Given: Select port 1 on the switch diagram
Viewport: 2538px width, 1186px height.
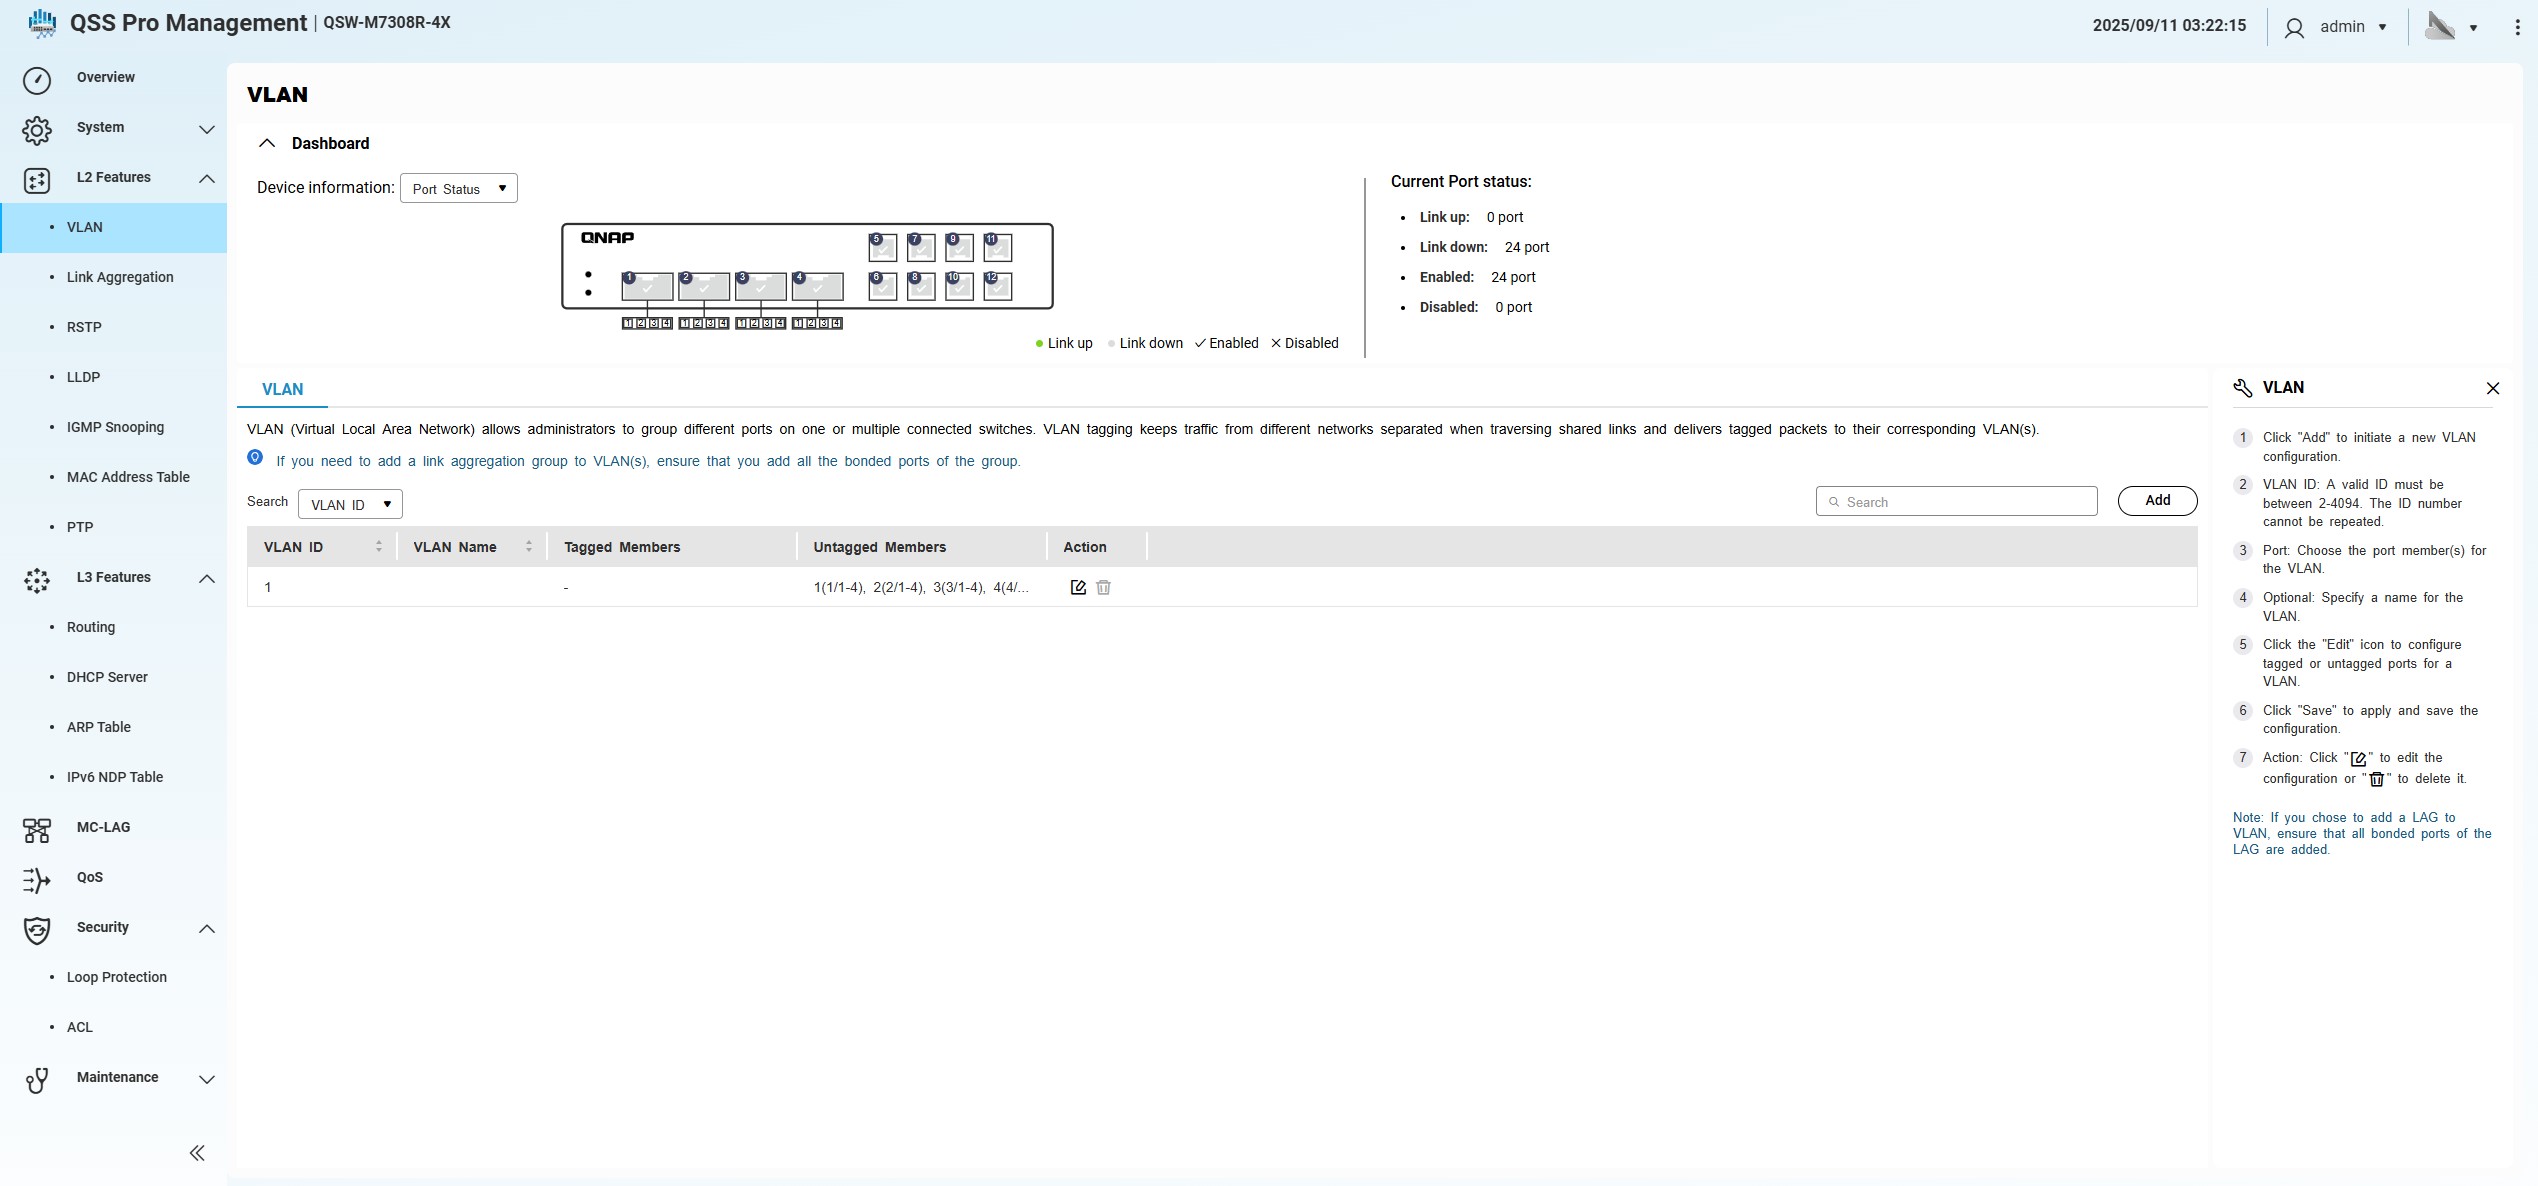Looking at the screenshot, I should pyautogui.click(x=647, y=286).
